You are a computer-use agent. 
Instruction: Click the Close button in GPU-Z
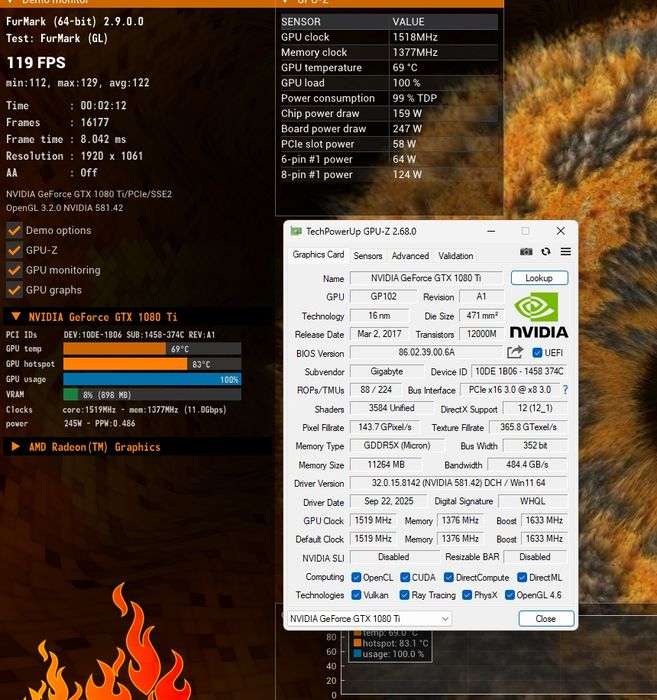[546, 619]
